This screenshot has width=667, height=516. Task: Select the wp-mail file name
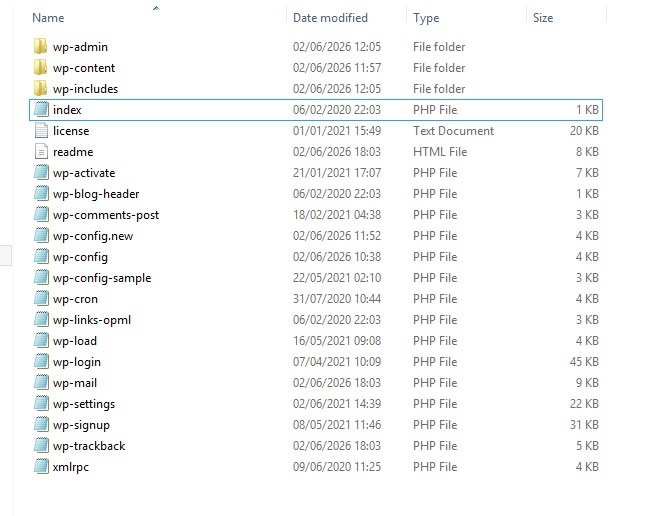(x=75, y=383)
